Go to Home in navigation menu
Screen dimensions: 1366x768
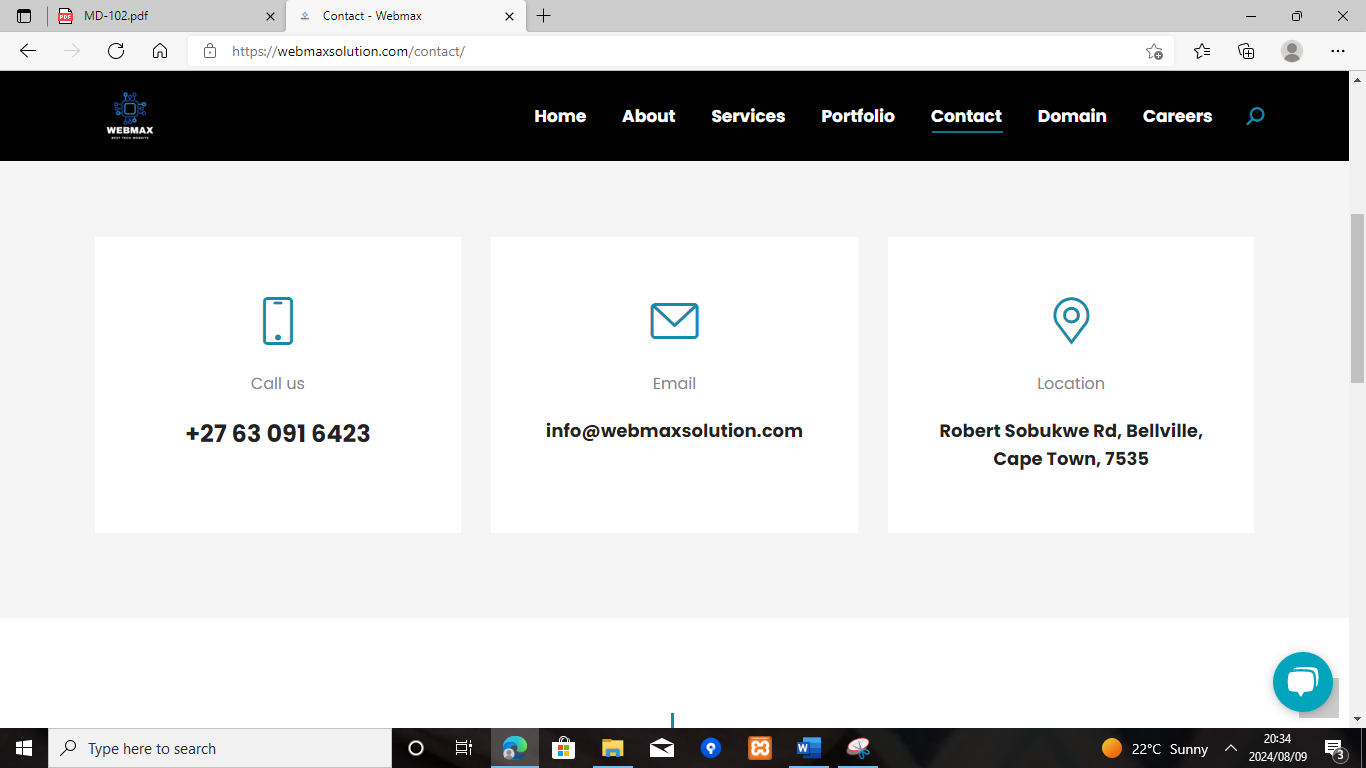click(x=560, y=116)
